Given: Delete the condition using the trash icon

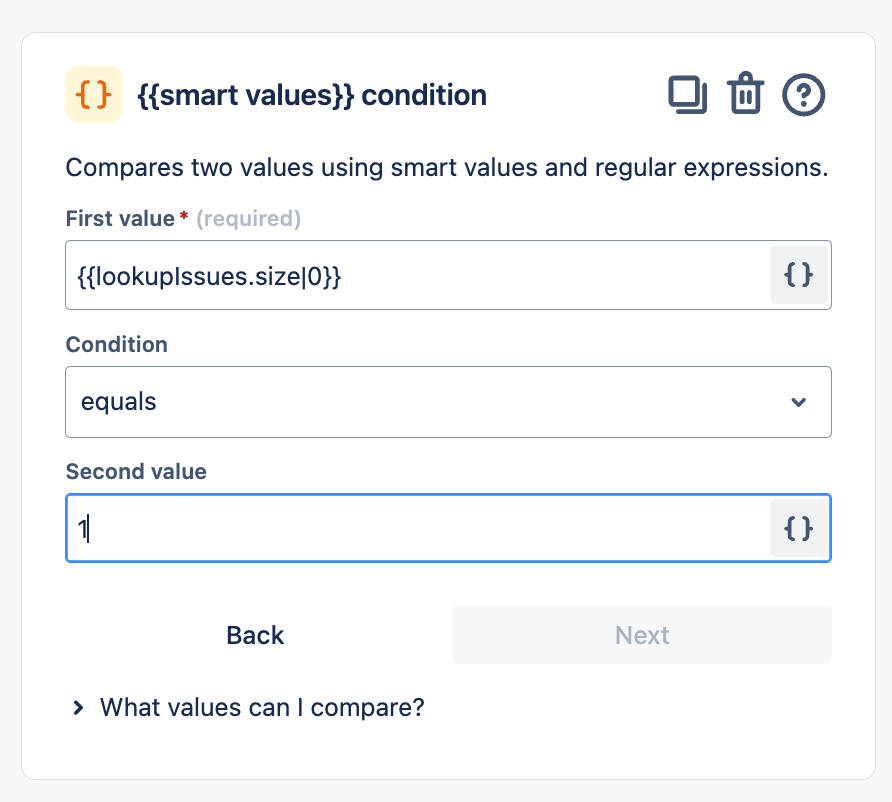Looking at the screenshot, I should [x=745, y=93].
